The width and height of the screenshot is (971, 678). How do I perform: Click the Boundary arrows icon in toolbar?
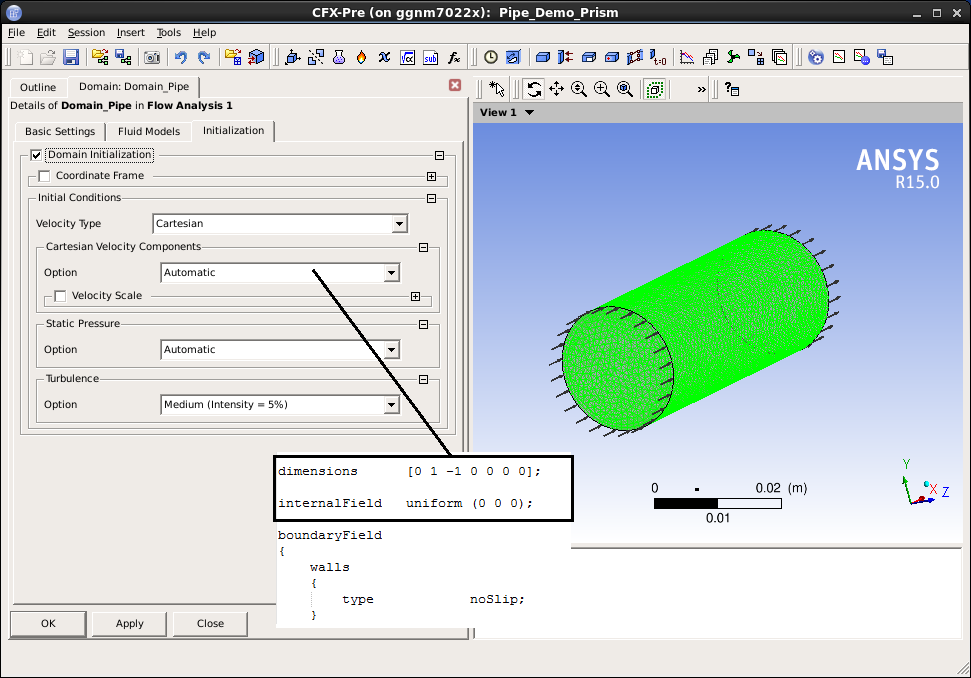565,58
